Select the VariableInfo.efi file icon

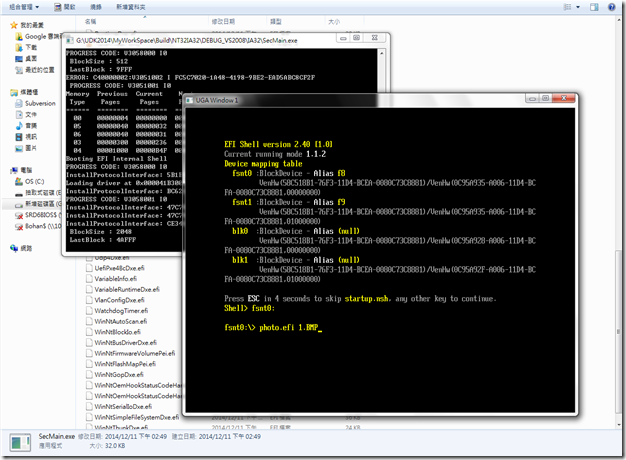[89, 279]
